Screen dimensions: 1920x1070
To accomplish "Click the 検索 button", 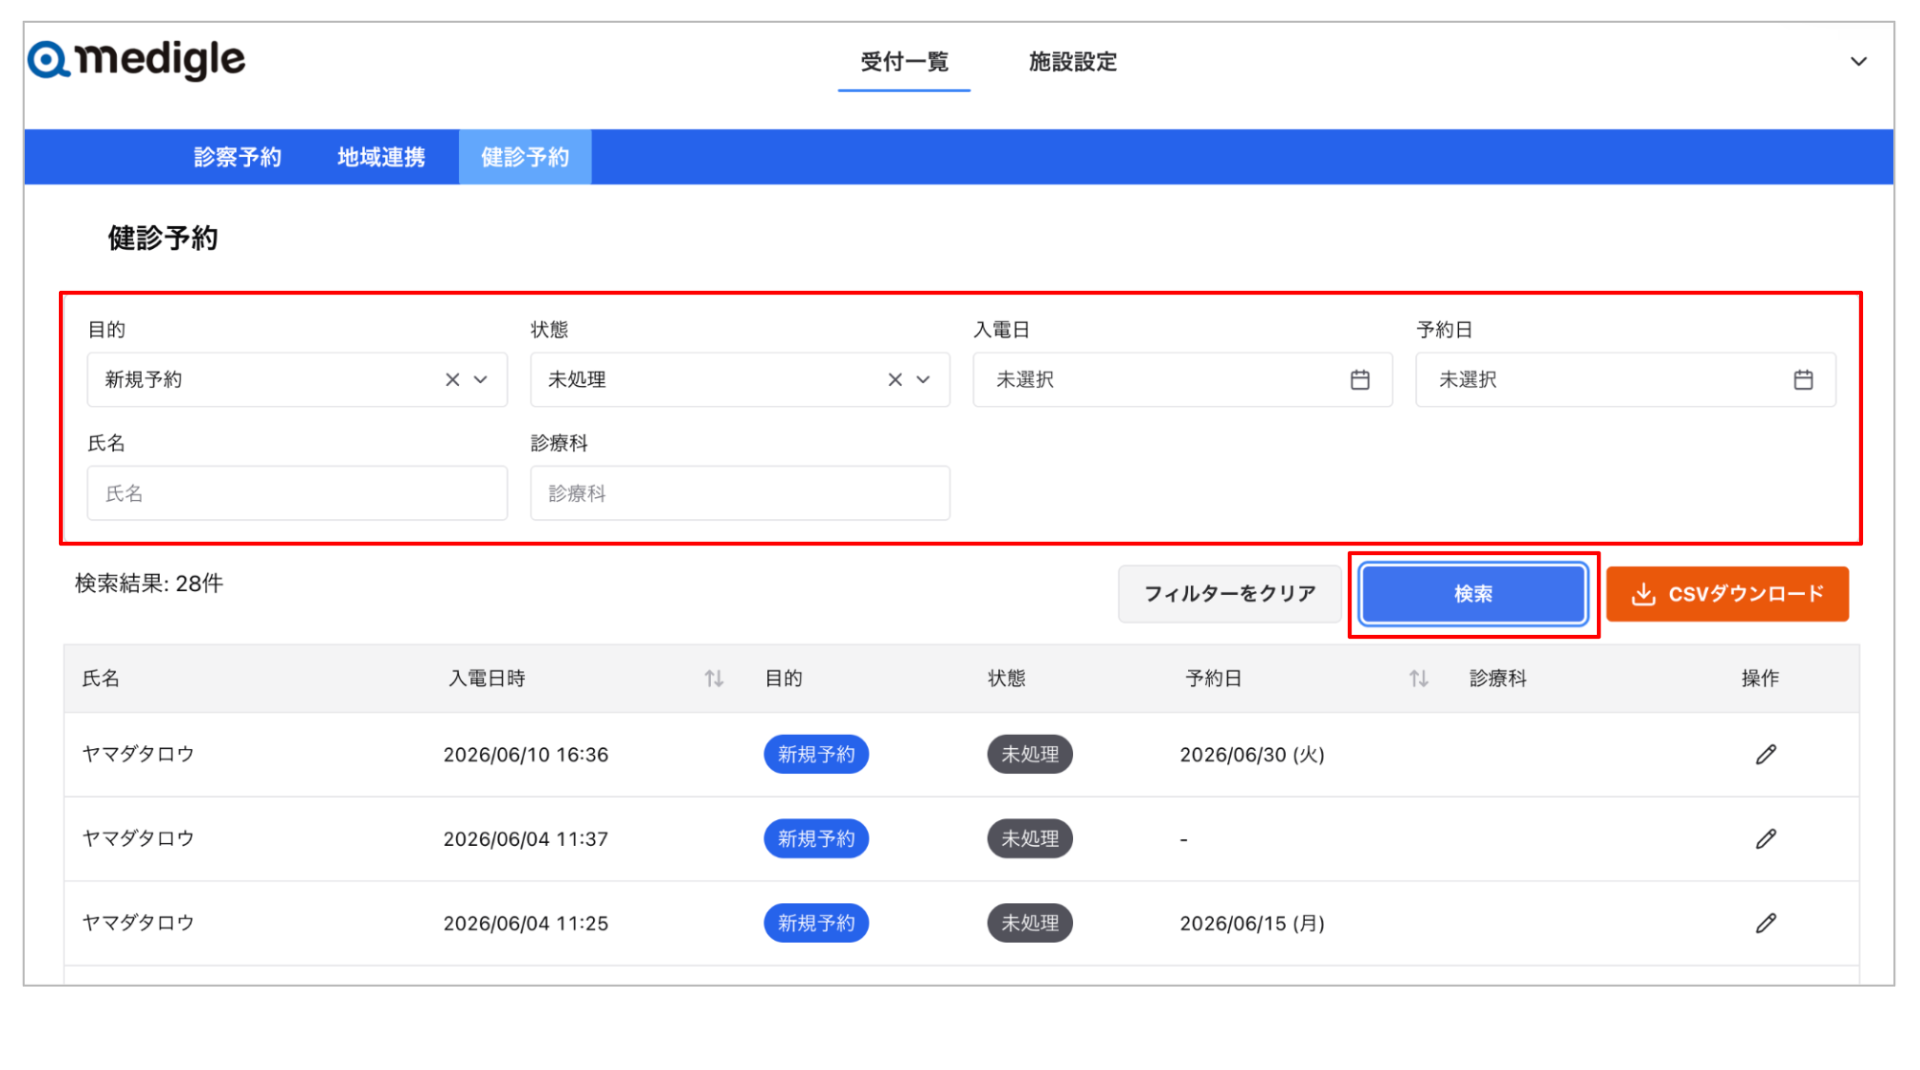I will 1473,594.
